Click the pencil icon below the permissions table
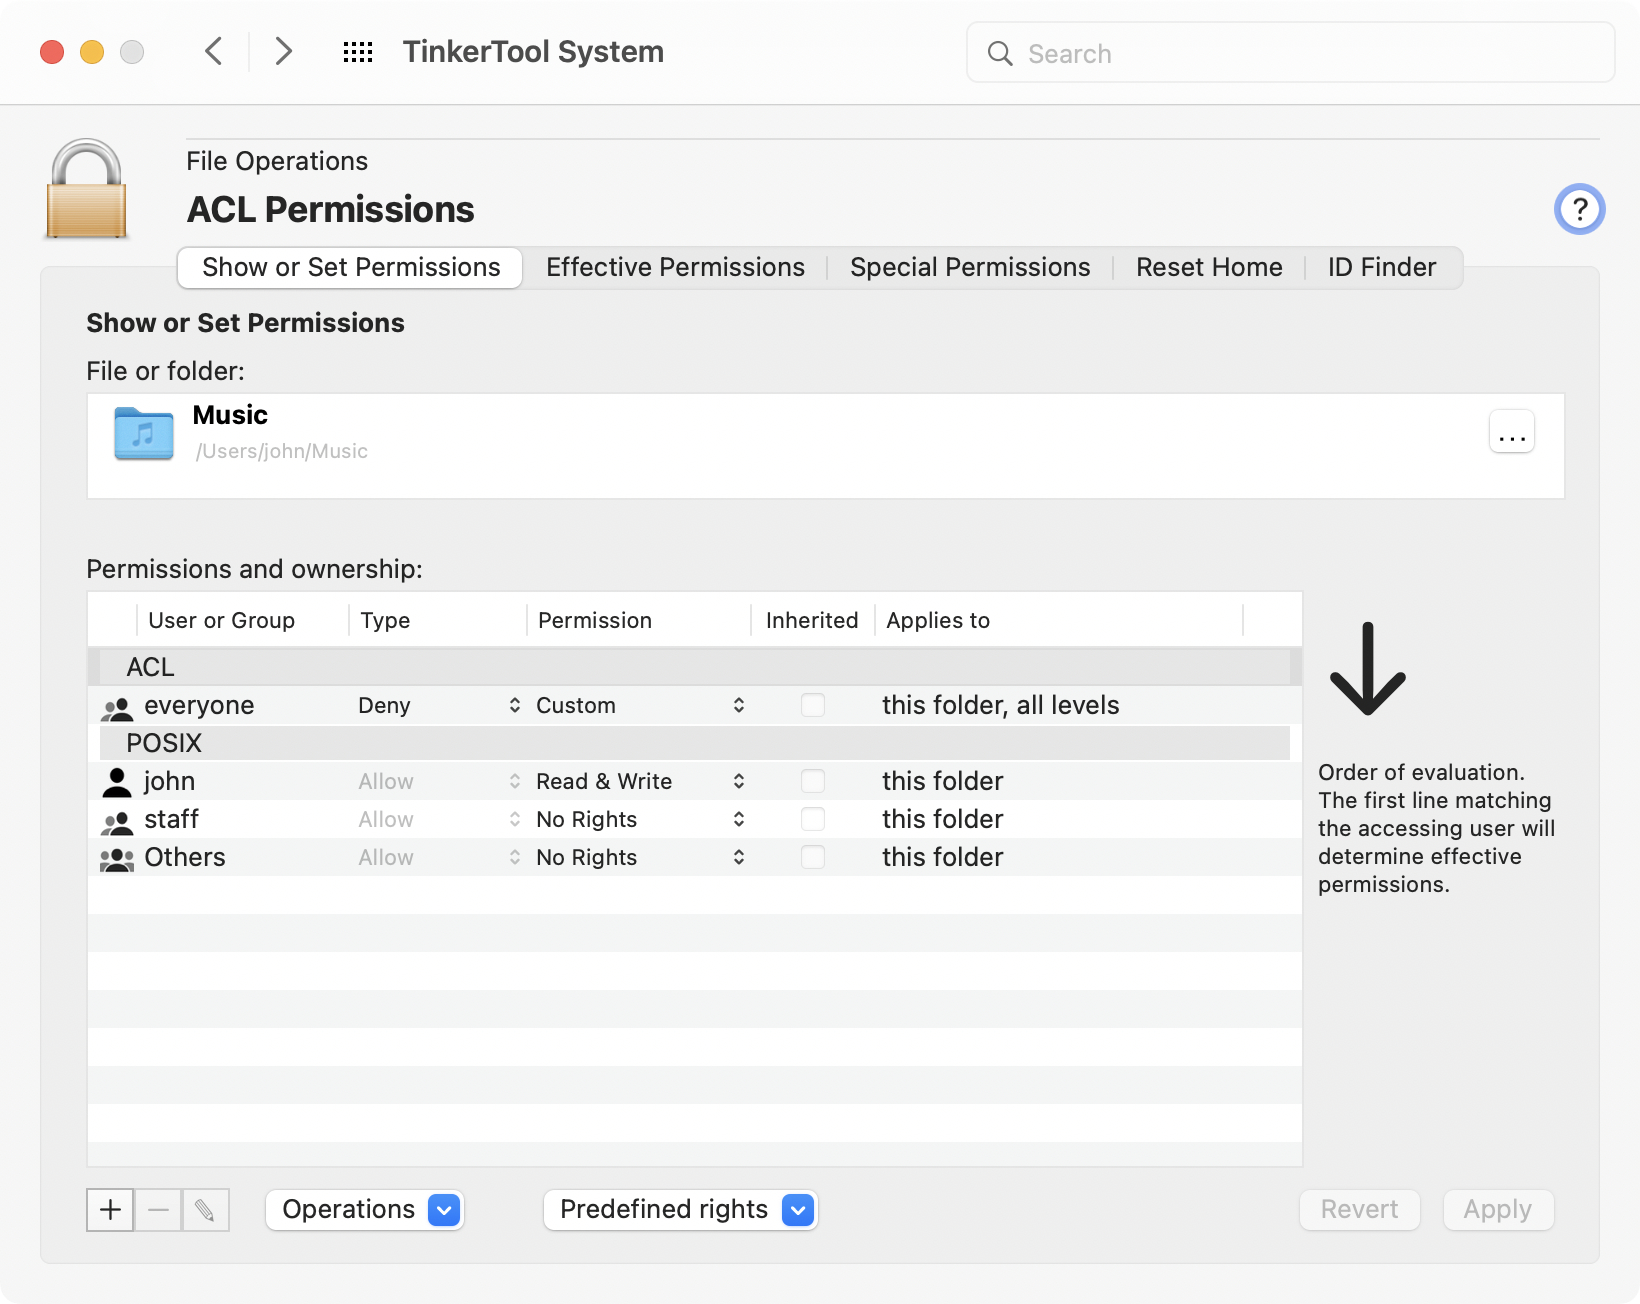This screenshot has width=1640, height=1304. pyautogui.click(x=206, y=1209)
